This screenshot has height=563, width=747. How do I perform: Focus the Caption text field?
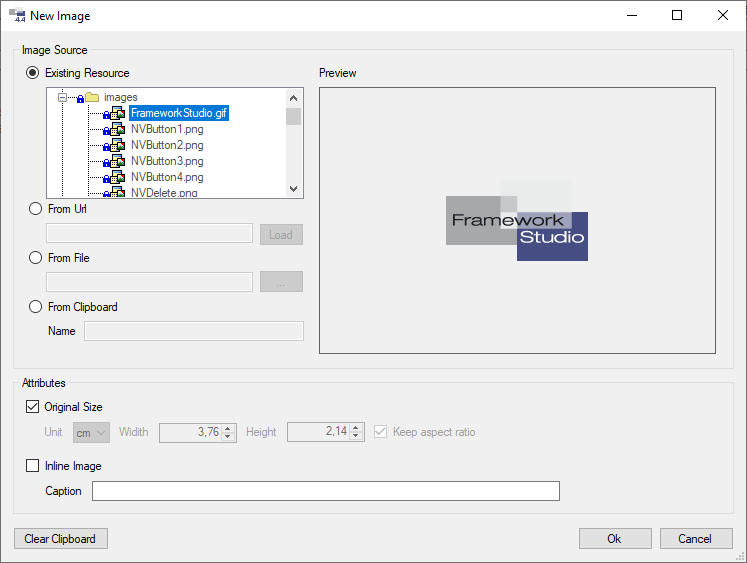[326, 491]
